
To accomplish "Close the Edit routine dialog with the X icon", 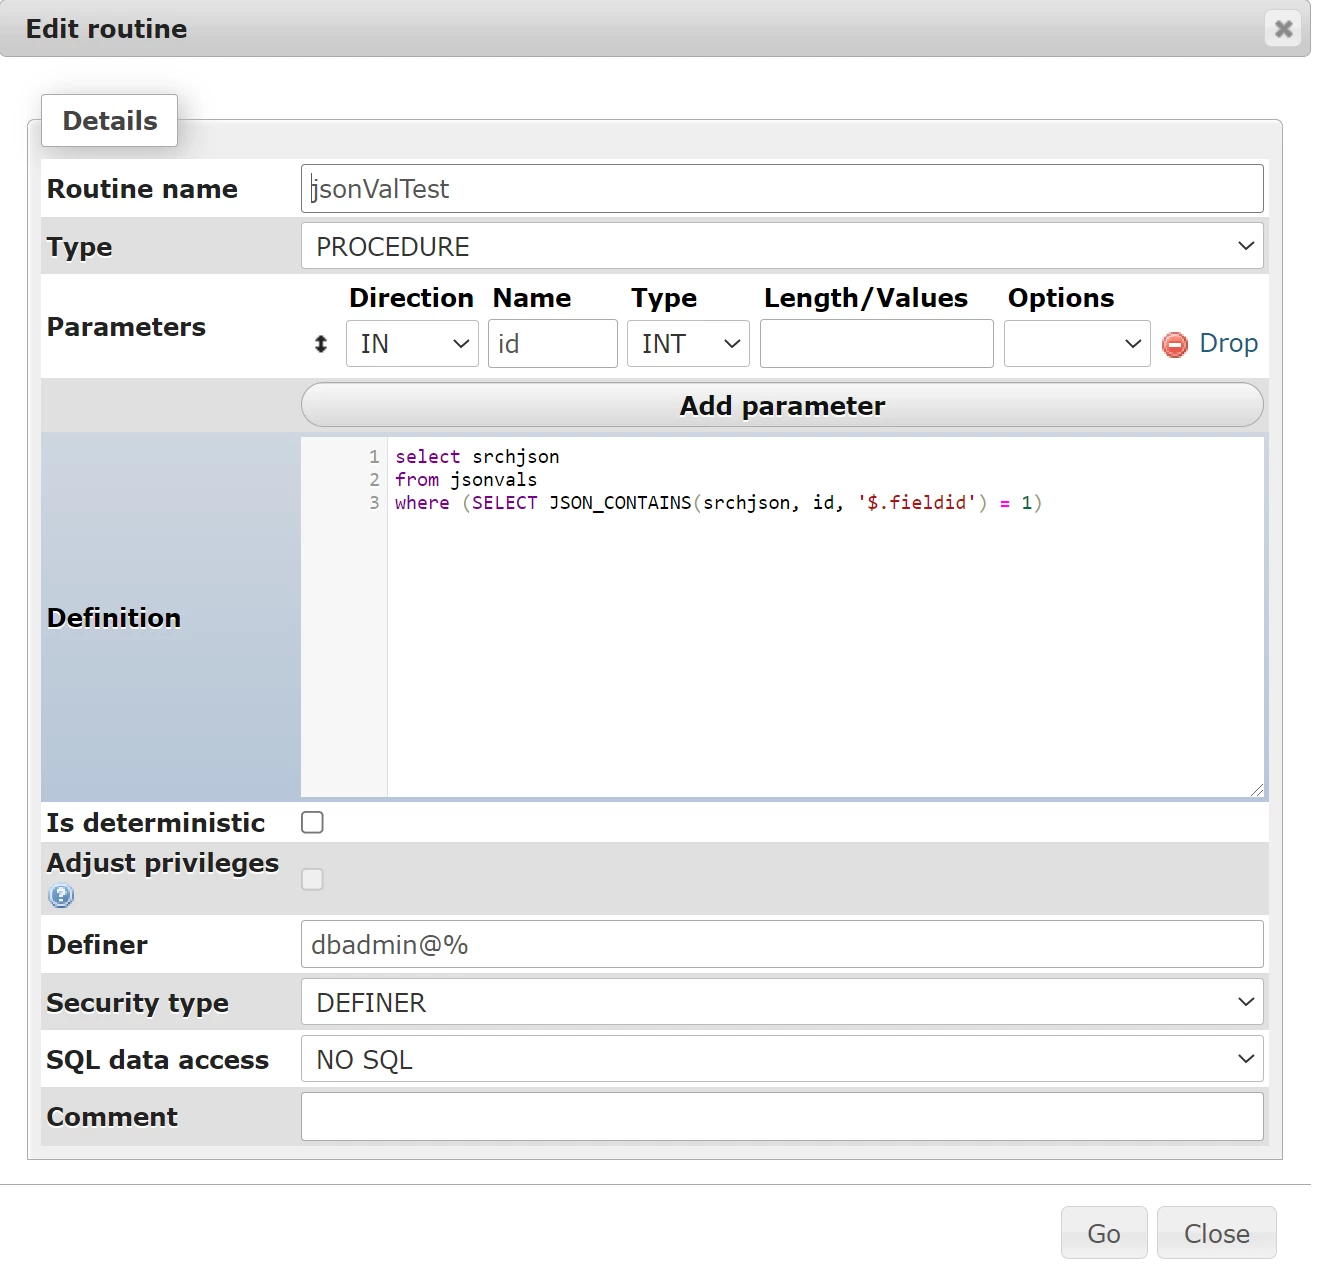I will (x=1283, y=29).
